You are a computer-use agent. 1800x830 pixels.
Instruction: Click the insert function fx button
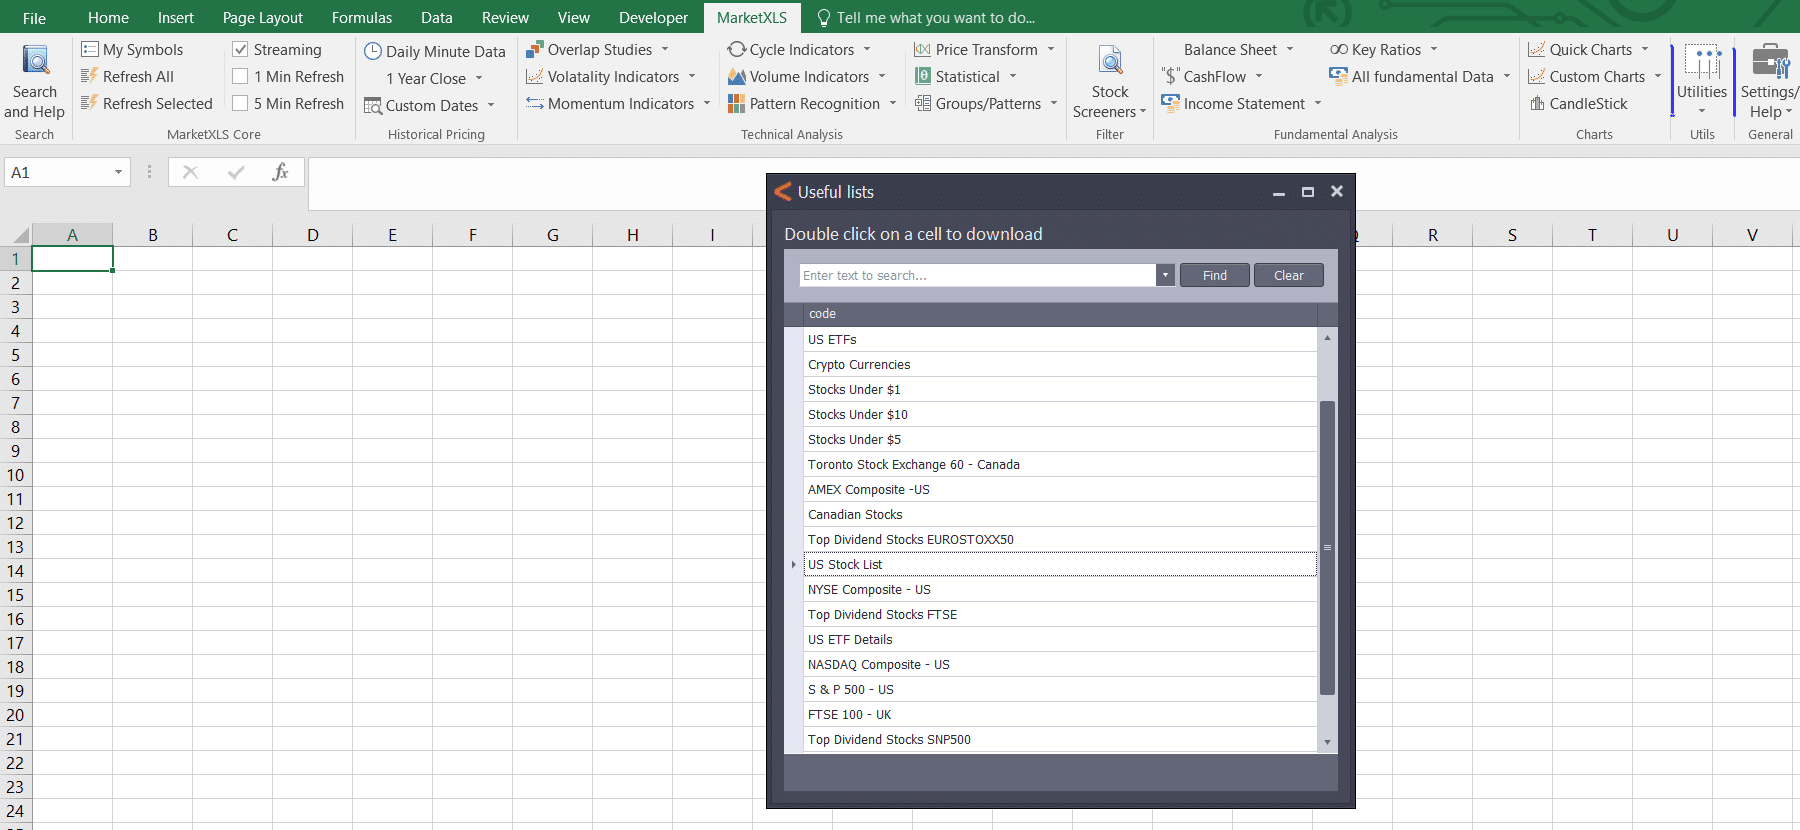click(x=280, y=172)
